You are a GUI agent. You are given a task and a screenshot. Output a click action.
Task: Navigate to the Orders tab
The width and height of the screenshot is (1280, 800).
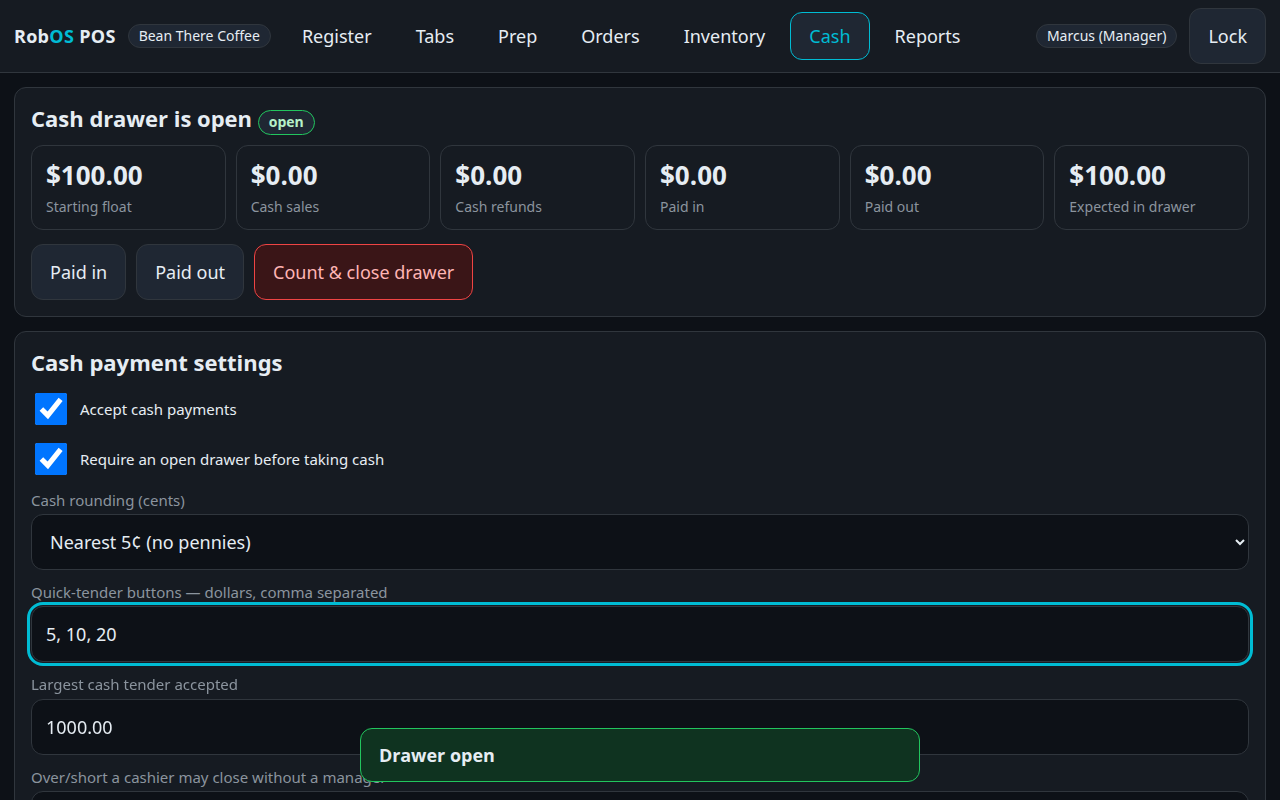click(x=610, y=36)
